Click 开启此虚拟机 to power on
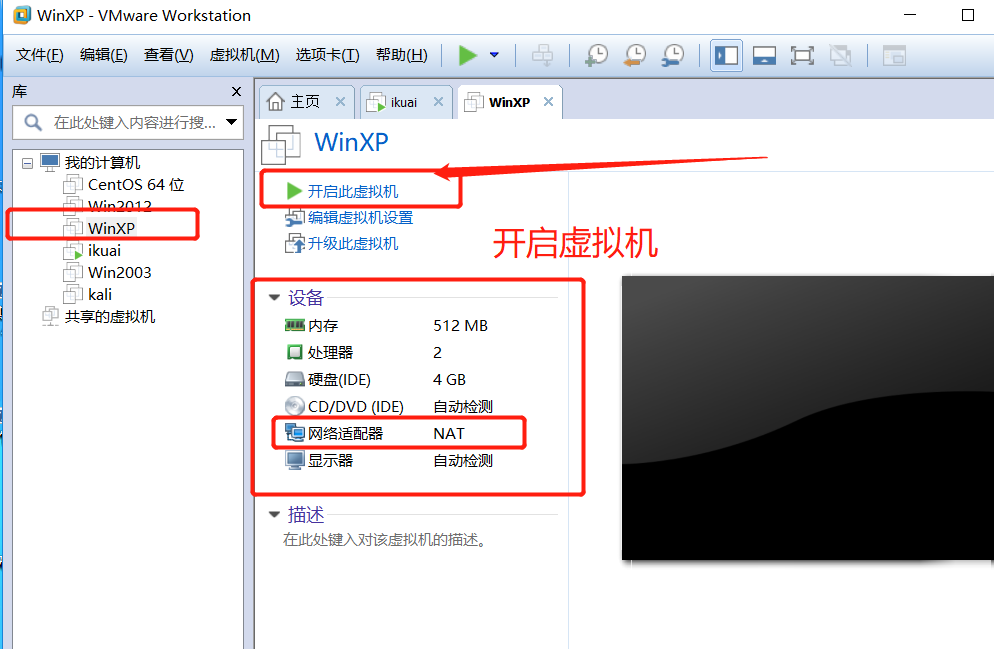 pyautogui.click(x=352, y=191)
